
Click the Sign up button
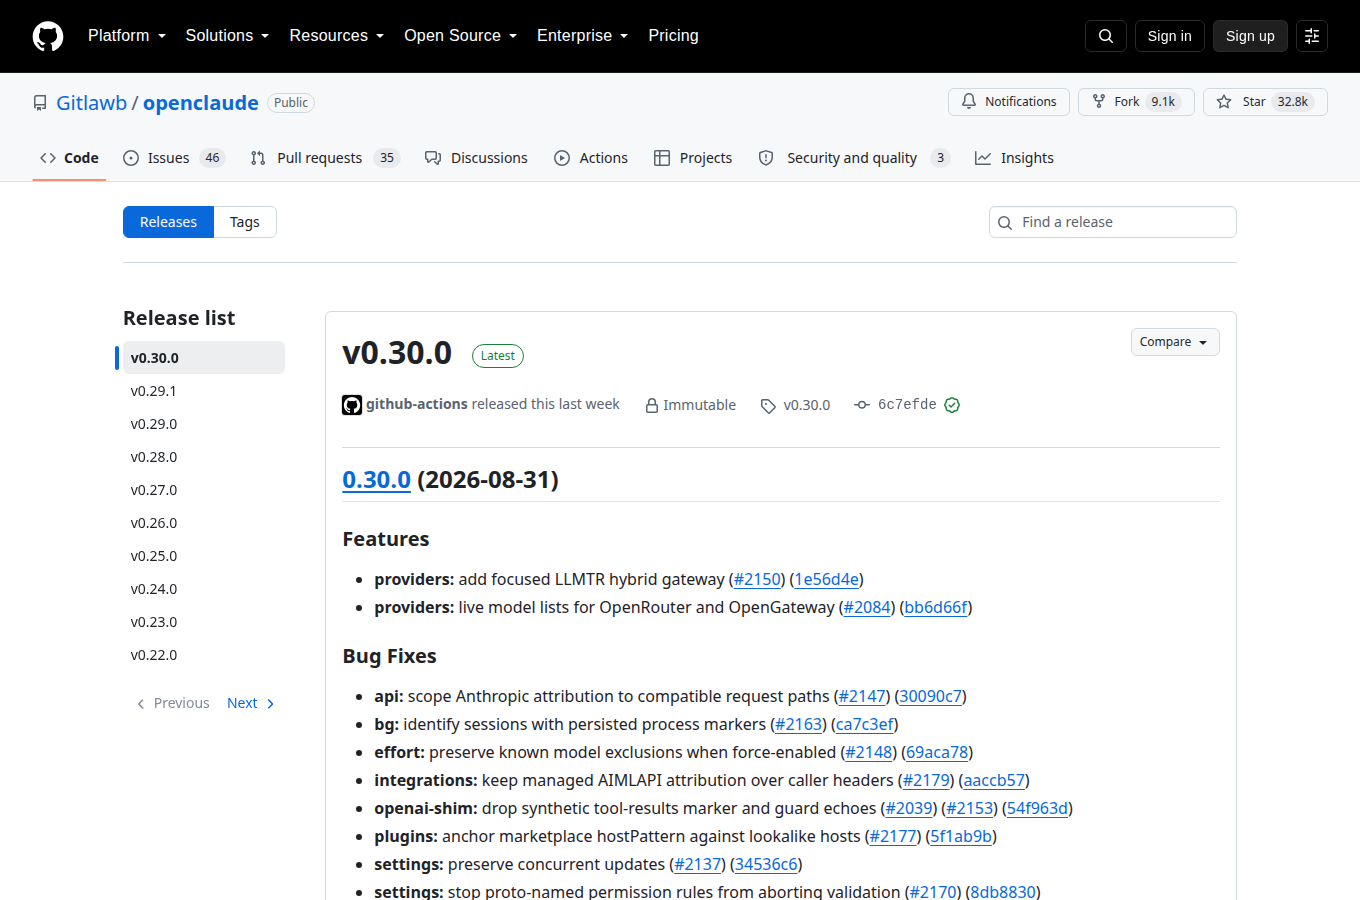click(1250, 36)
